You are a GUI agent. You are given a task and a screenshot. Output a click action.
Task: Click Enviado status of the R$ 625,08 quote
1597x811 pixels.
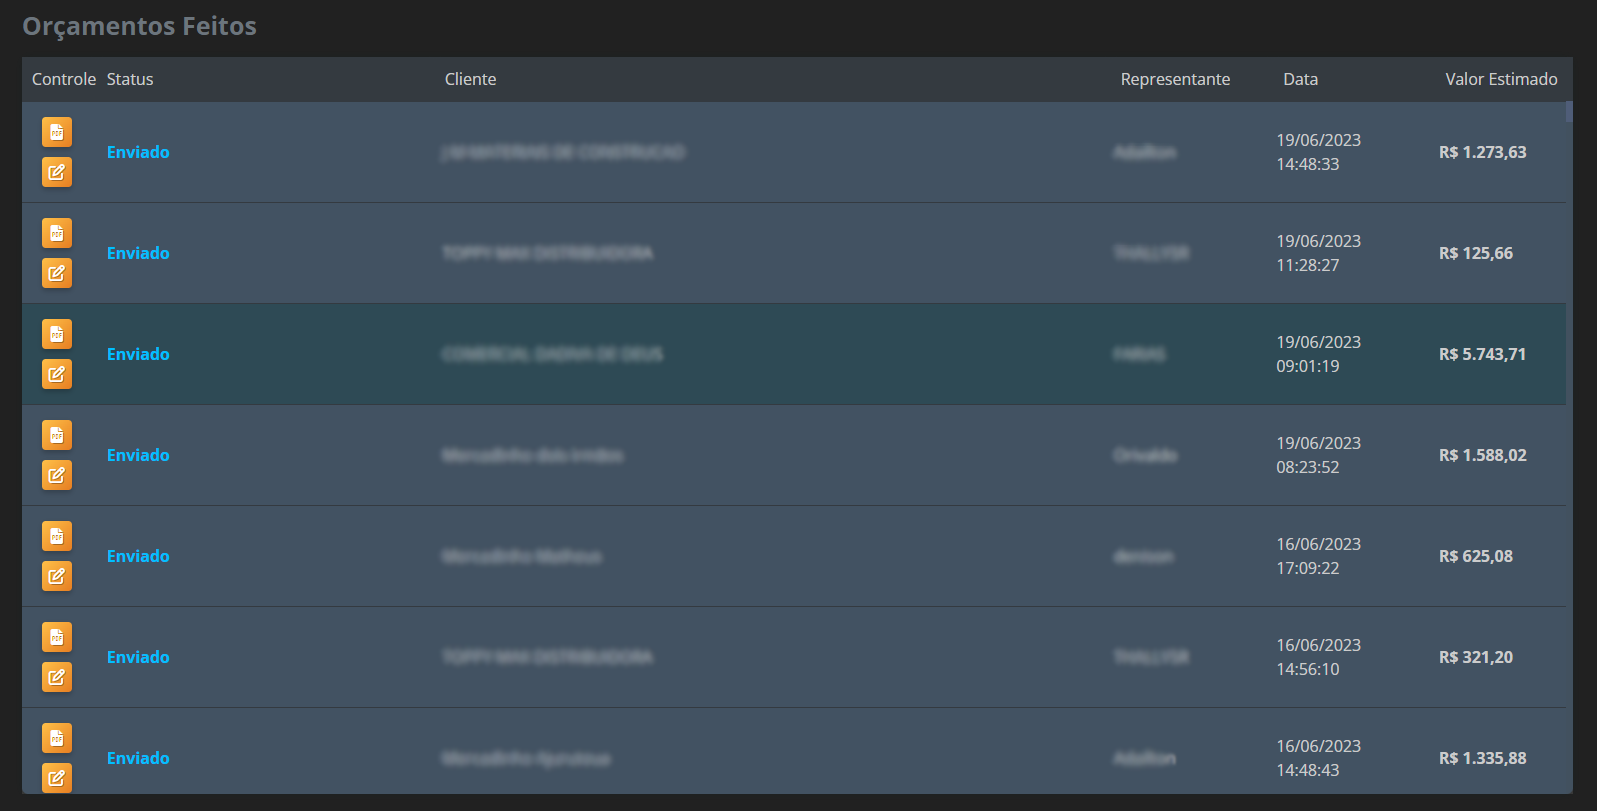pos(138,556)
